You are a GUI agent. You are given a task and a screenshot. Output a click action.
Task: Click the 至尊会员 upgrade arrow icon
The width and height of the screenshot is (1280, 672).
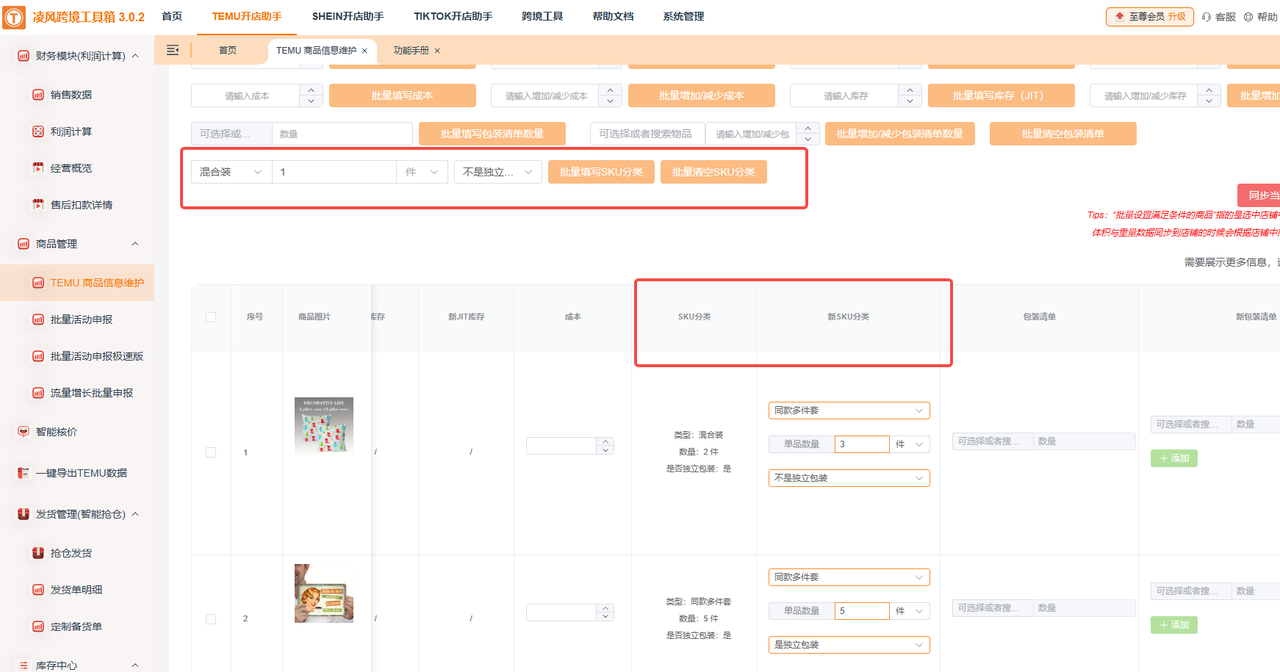[x=1119, y=17]
